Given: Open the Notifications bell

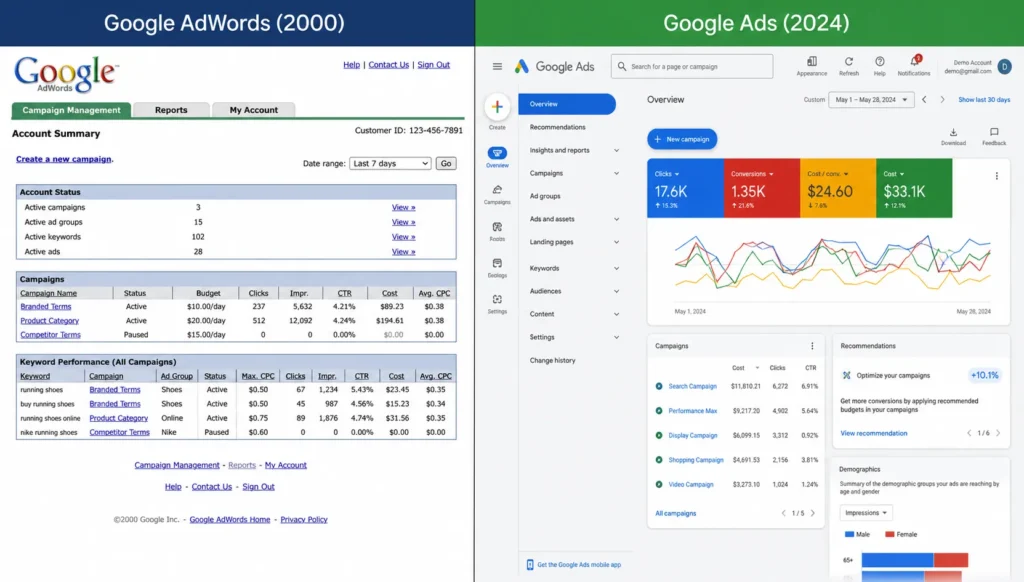Looking at the screenshot, I should pos(914,61).
